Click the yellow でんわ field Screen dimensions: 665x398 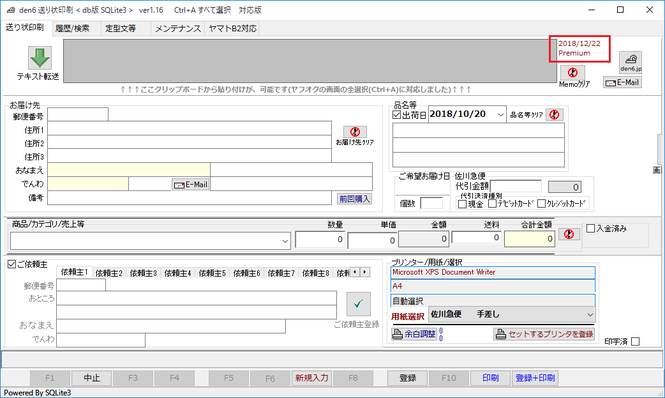coord(88,183)
